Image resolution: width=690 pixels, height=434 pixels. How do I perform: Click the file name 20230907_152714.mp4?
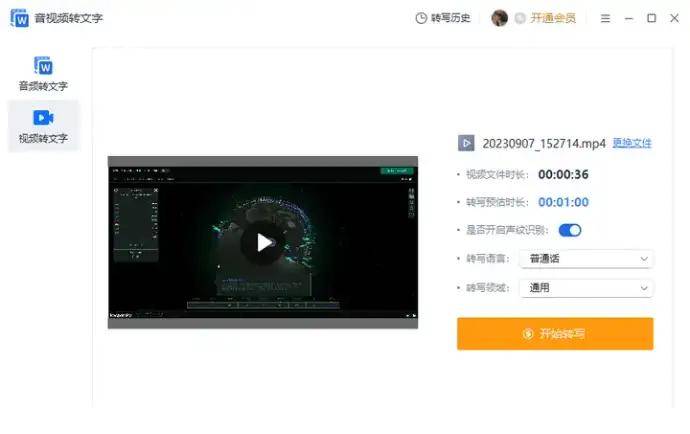(x=544, y=143)
